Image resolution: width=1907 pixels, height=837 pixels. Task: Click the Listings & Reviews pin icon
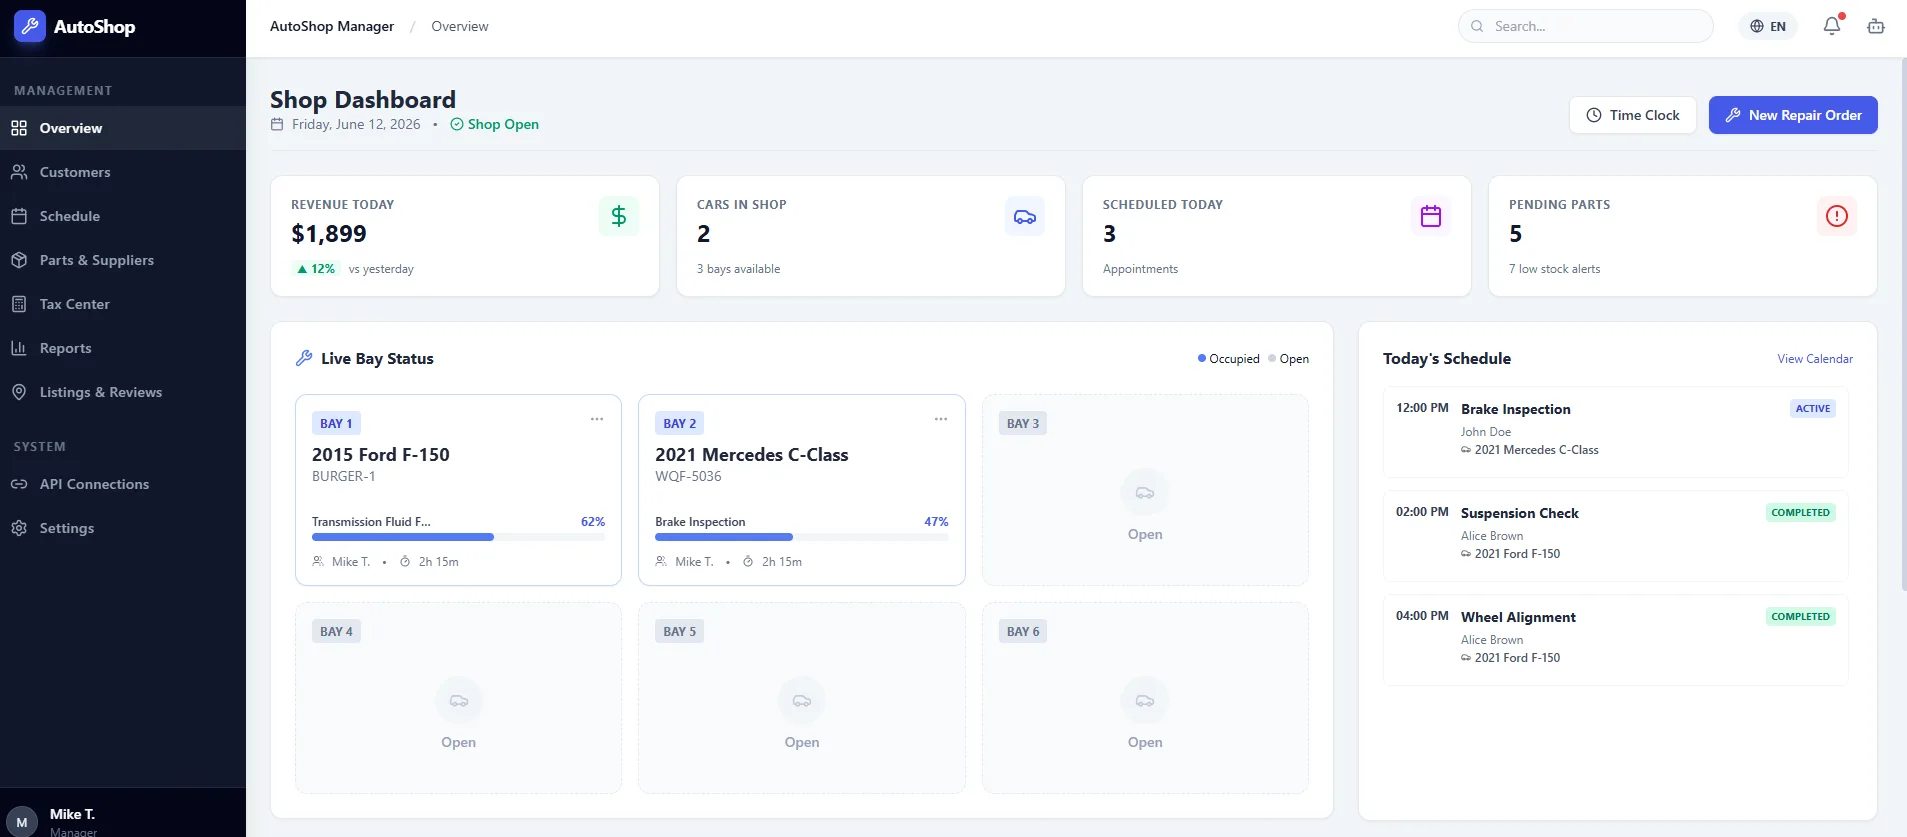click(19, 392)
